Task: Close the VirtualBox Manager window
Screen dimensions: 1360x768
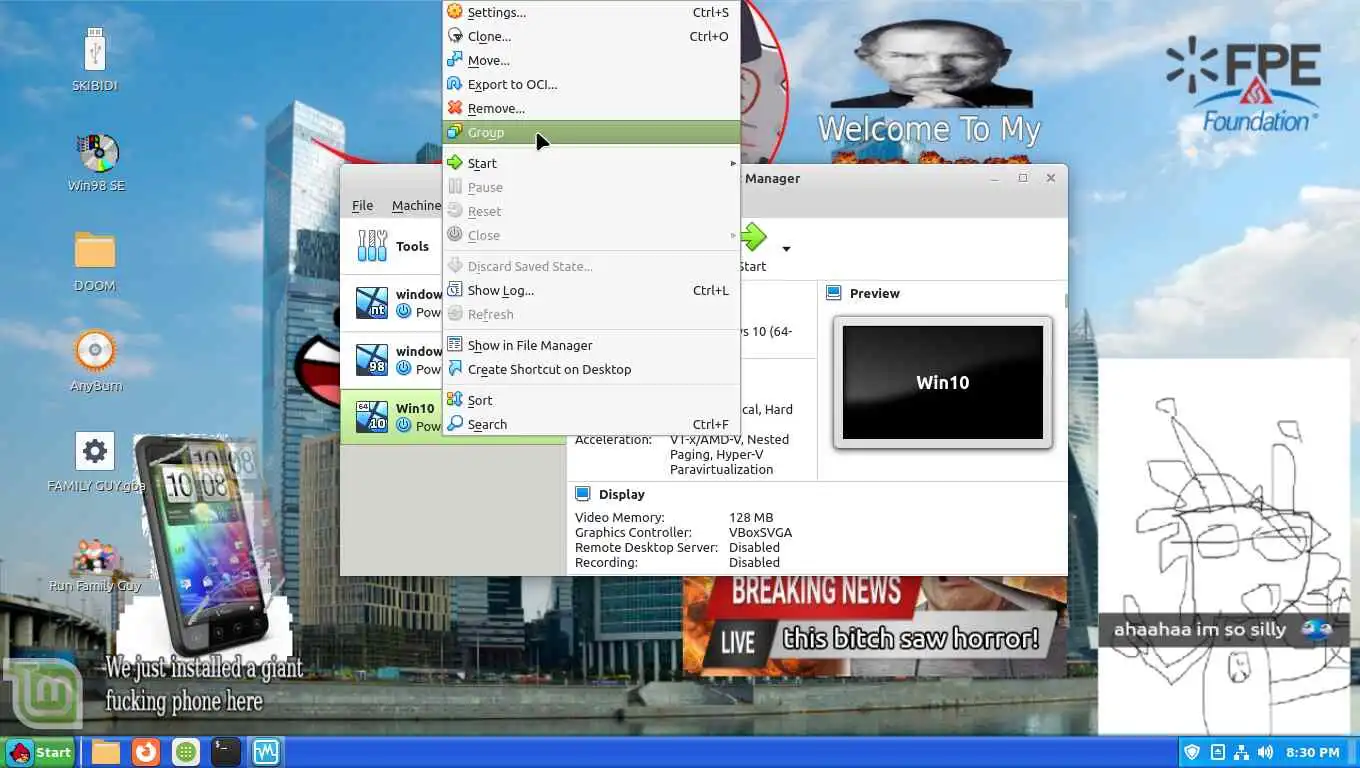Action: [x=1051, y=178]
